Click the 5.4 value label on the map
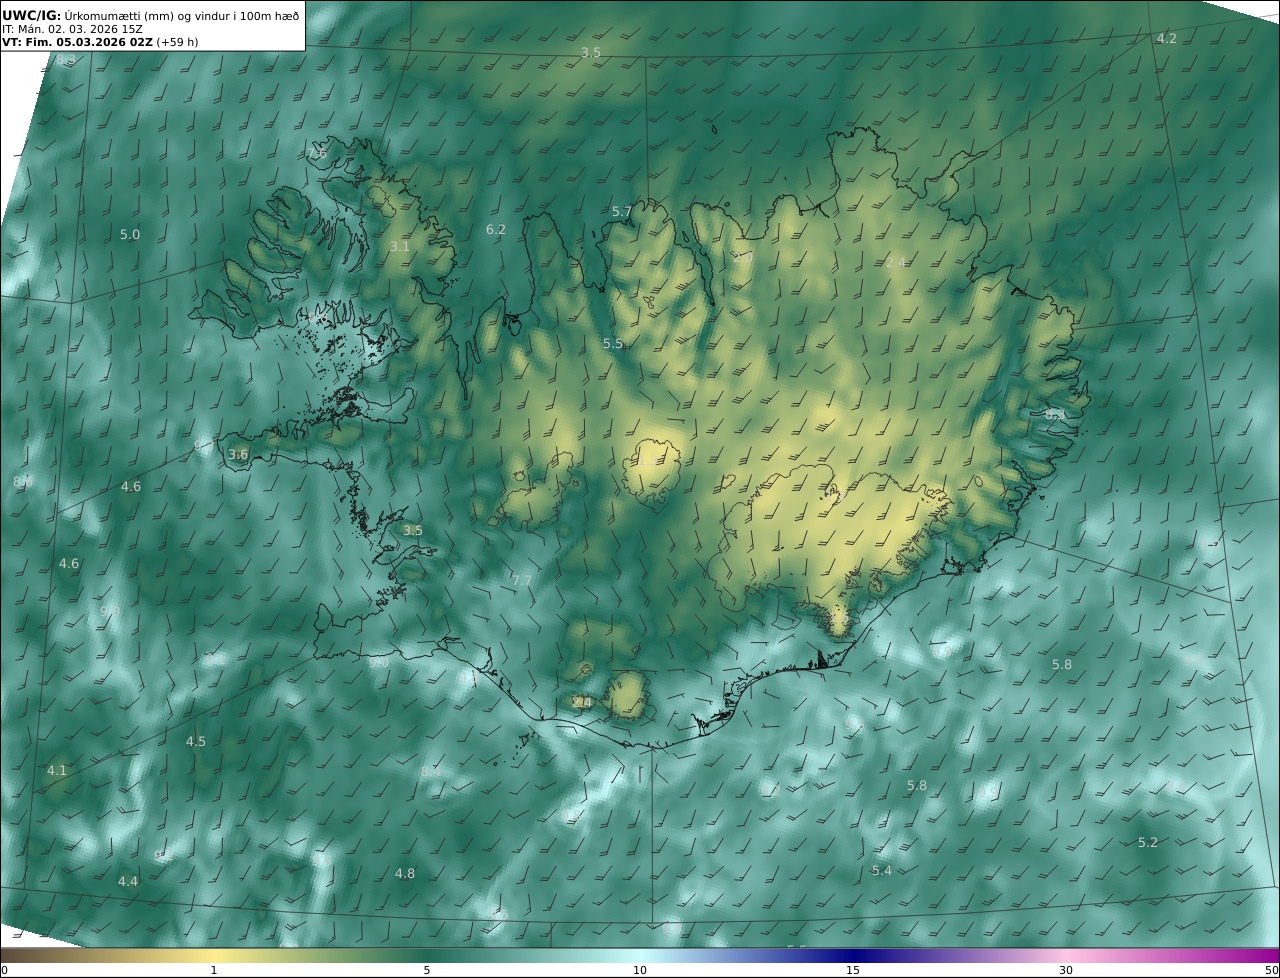The image size is (1280, 978). click(882, 871)
